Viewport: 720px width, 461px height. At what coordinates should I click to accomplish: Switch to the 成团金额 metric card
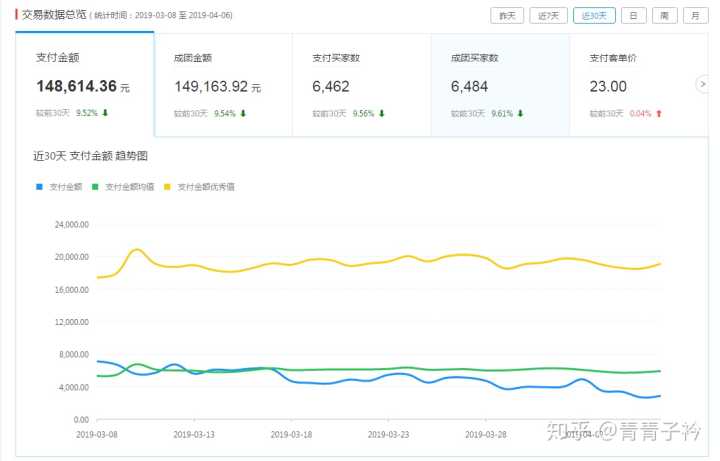coord(223,84)
